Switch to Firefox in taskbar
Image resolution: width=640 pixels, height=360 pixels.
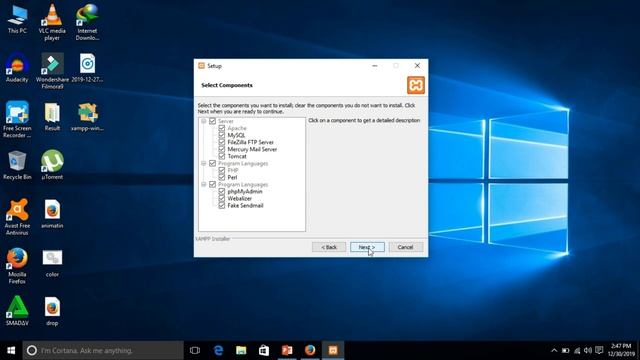pyautogui.click(x=310, y=351)
